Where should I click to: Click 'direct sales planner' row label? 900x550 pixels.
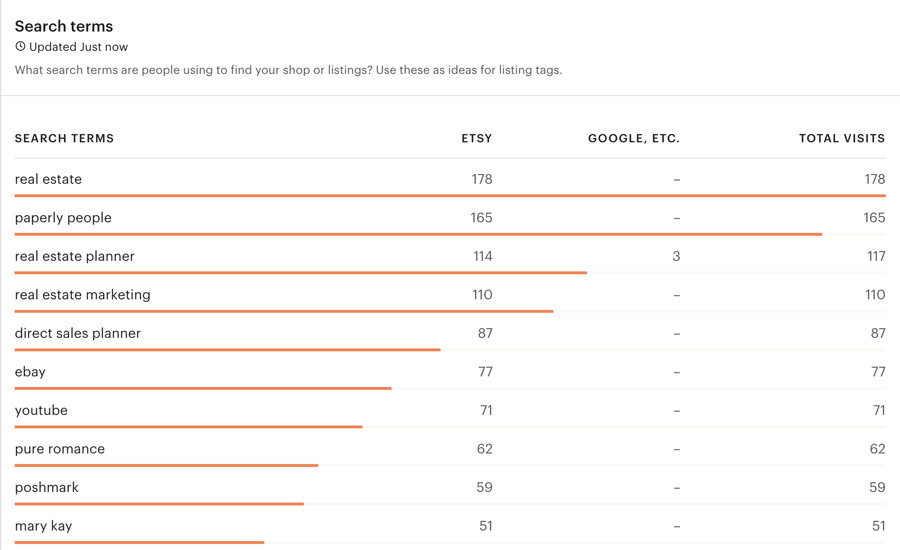77,334
